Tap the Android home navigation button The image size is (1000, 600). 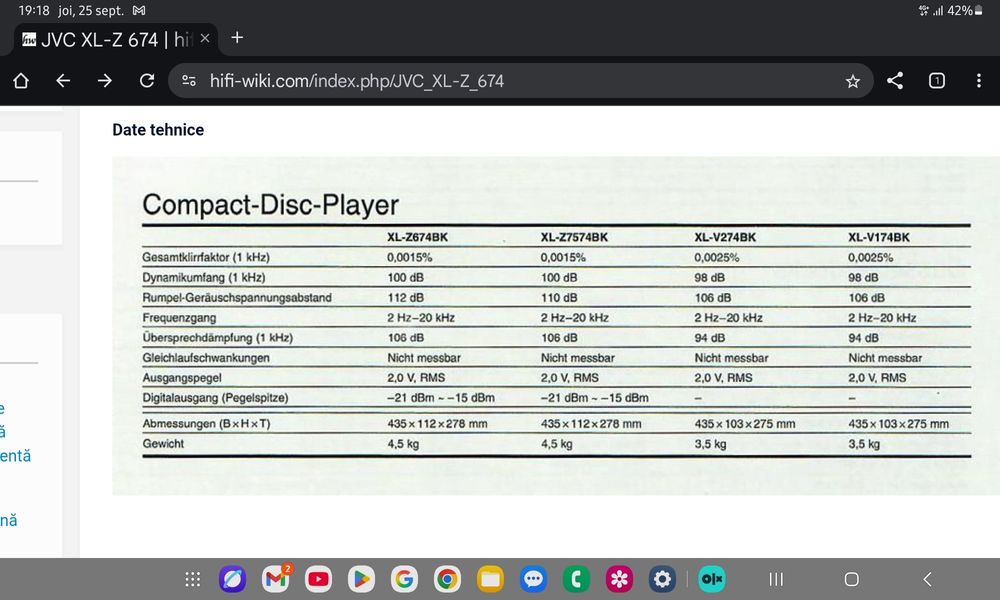click(x=851, y=579)
